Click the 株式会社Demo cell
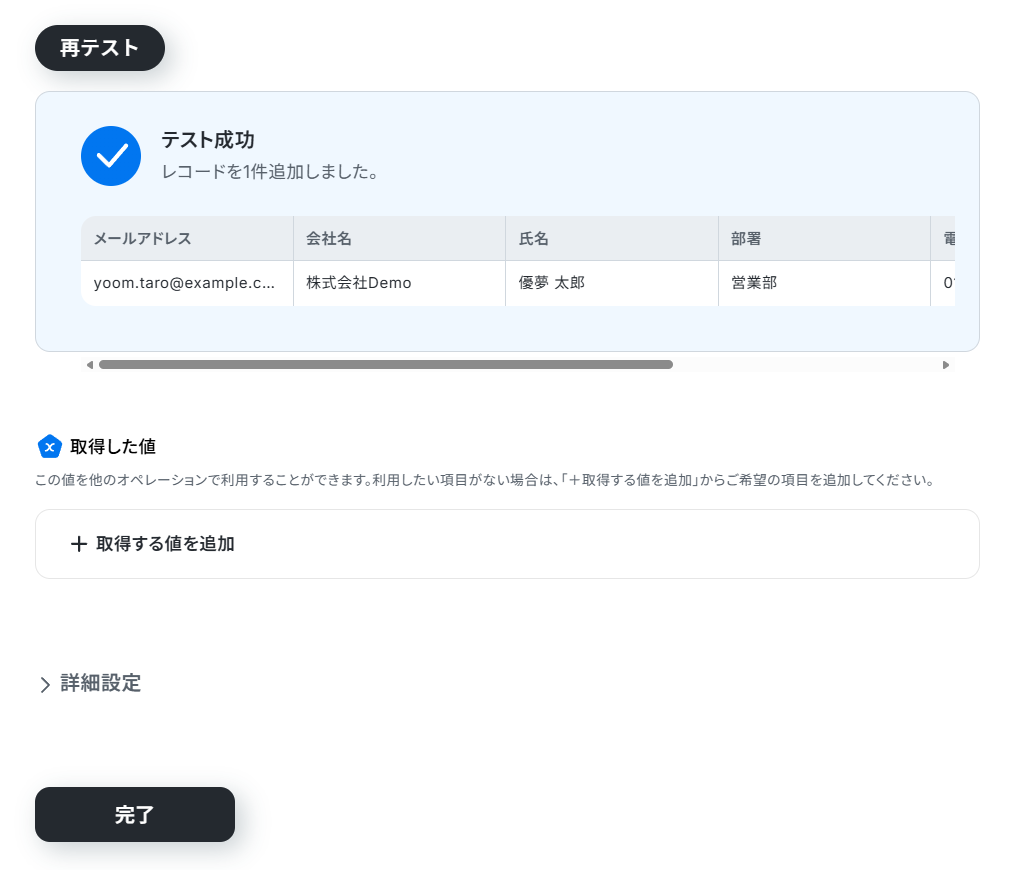Screen dimensions: 1010x870 tap(399, 283)
